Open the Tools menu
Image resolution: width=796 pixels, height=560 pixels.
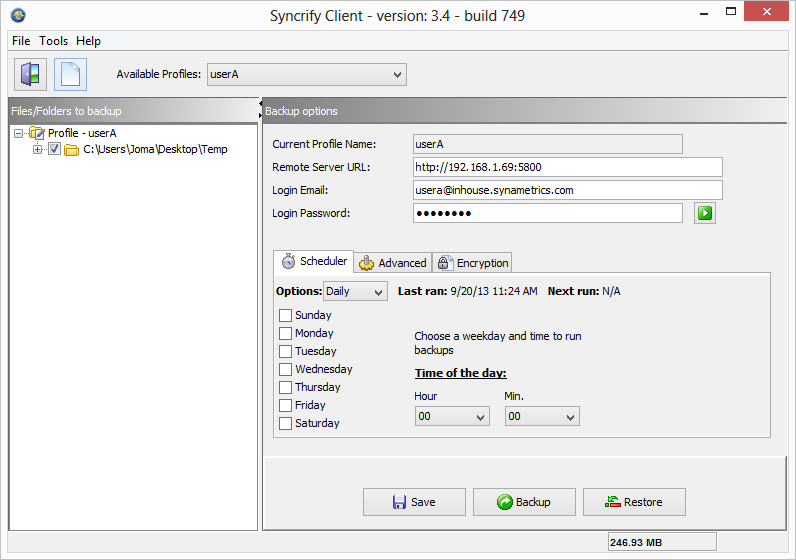tap(53, 41)
